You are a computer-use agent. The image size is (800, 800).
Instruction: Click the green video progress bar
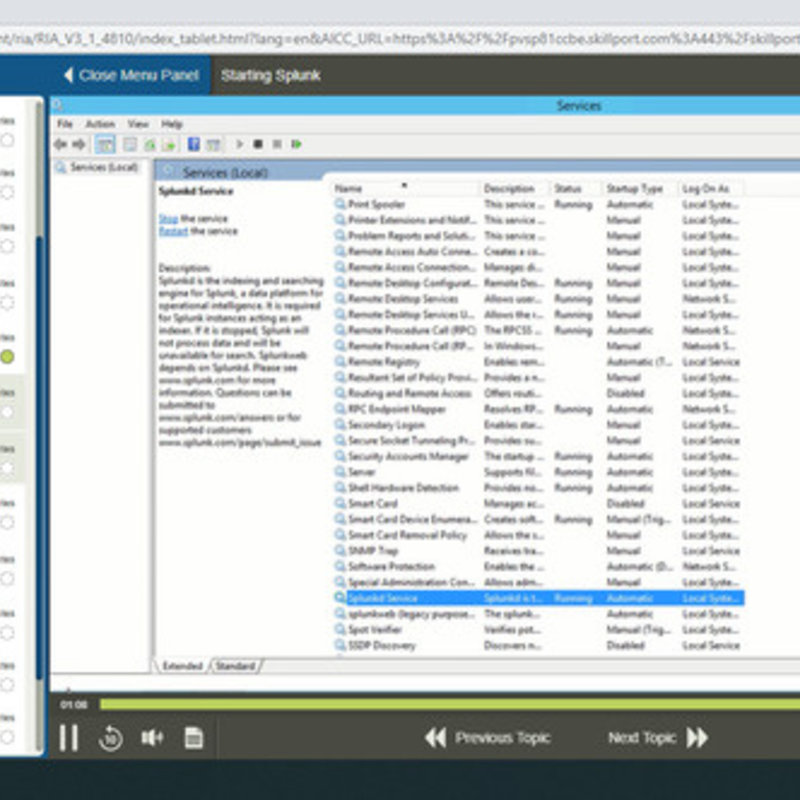449,704
